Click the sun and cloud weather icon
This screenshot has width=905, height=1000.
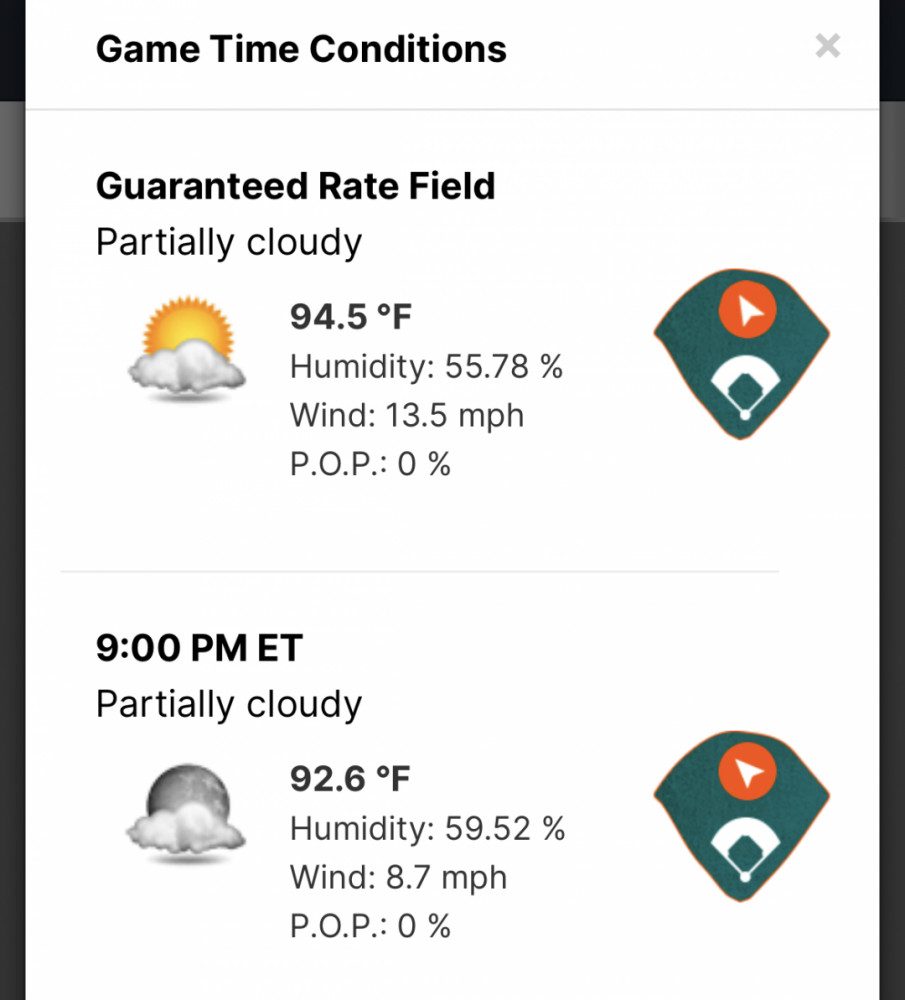tap(187, 348)
